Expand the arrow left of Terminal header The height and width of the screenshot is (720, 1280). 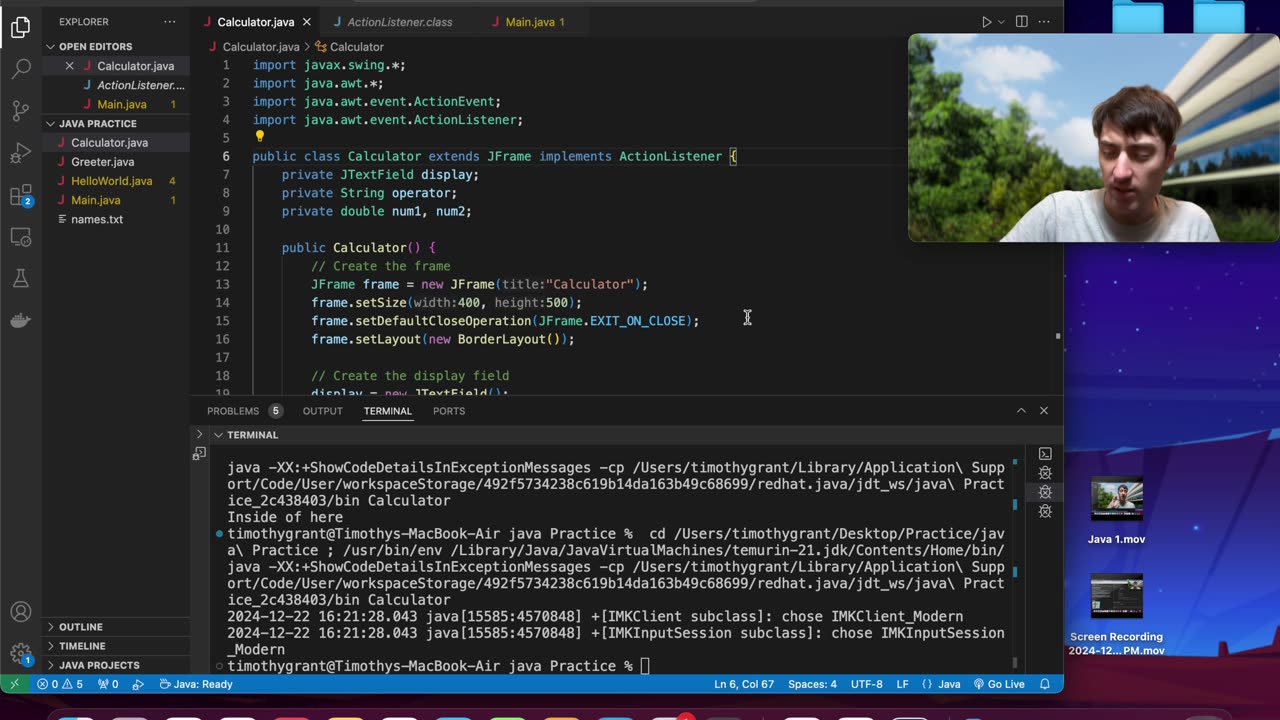click(x=199, y=435)
